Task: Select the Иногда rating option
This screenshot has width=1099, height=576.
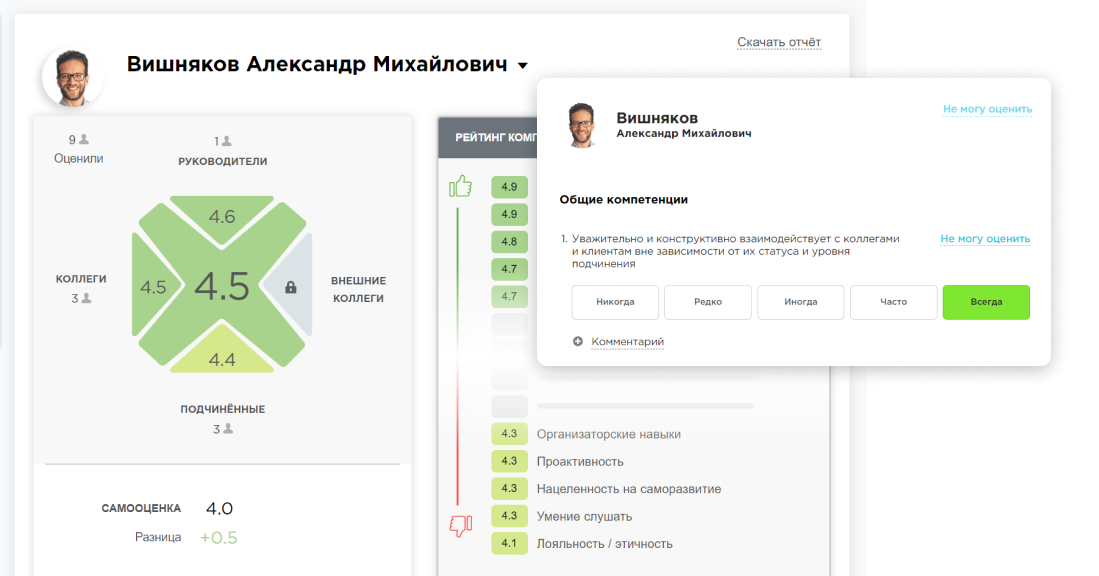Action: click(x=800, y=301)
